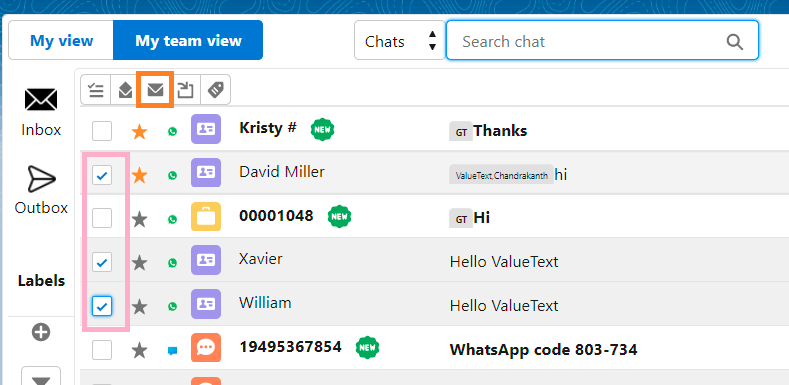789x385 pixels.
Task: Click NEW badge next to 00001048
Action: [x=340, y=217]
